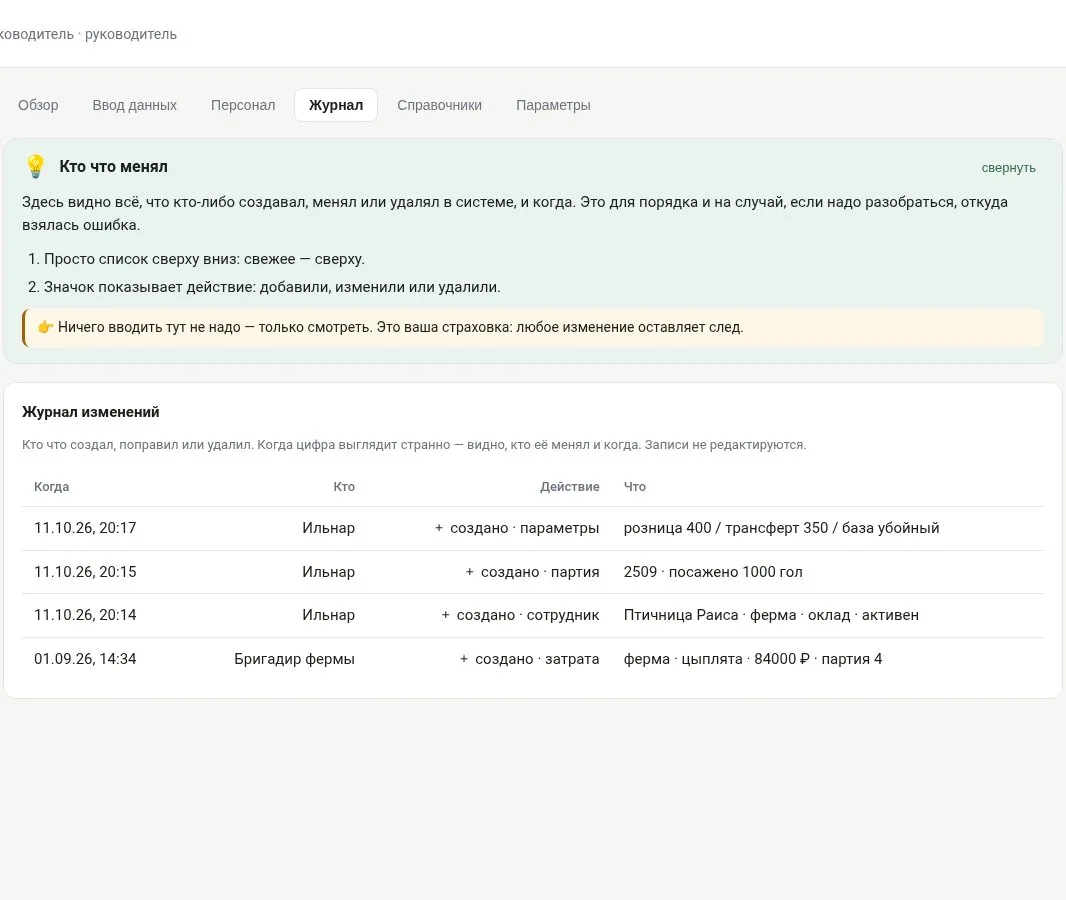Click the Птичница Раиса · ферма entry
Screen dimensions: 1066x900
pyautogui.click(x=771, y=615)
